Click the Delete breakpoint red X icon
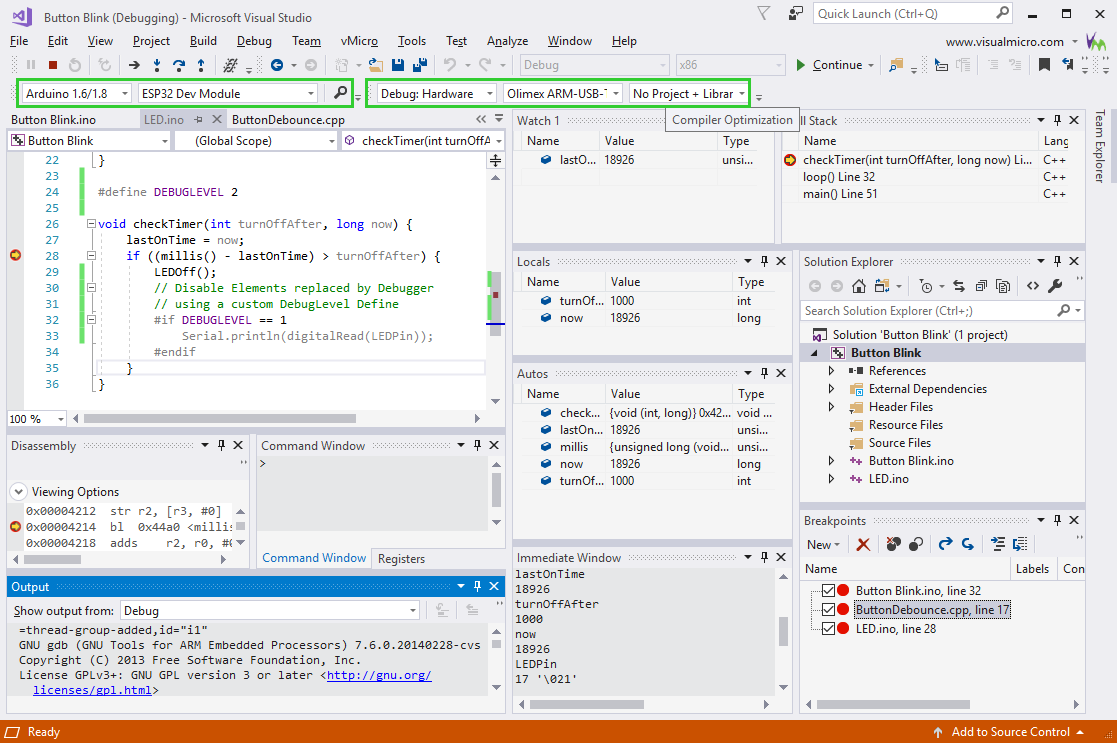 click(864, 544)
